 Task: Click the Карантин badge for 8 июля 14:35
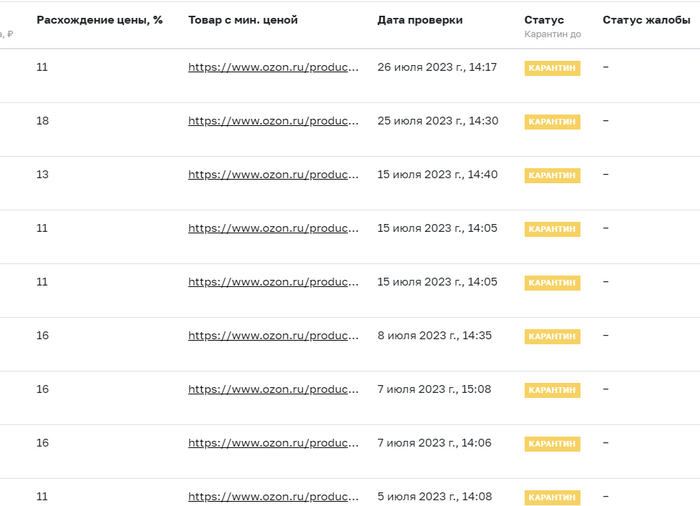552,336
